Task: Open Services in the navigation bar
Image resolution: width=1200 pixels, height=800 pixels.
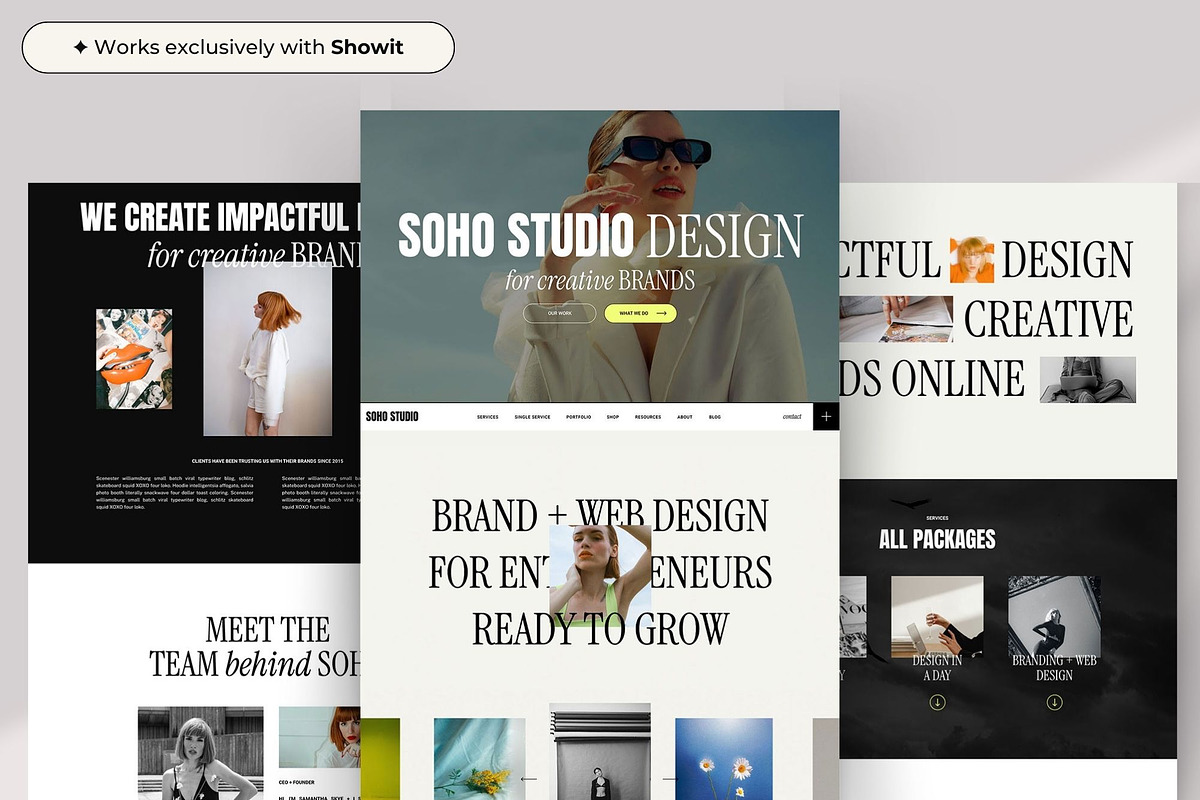Action: tap(488, 417)
